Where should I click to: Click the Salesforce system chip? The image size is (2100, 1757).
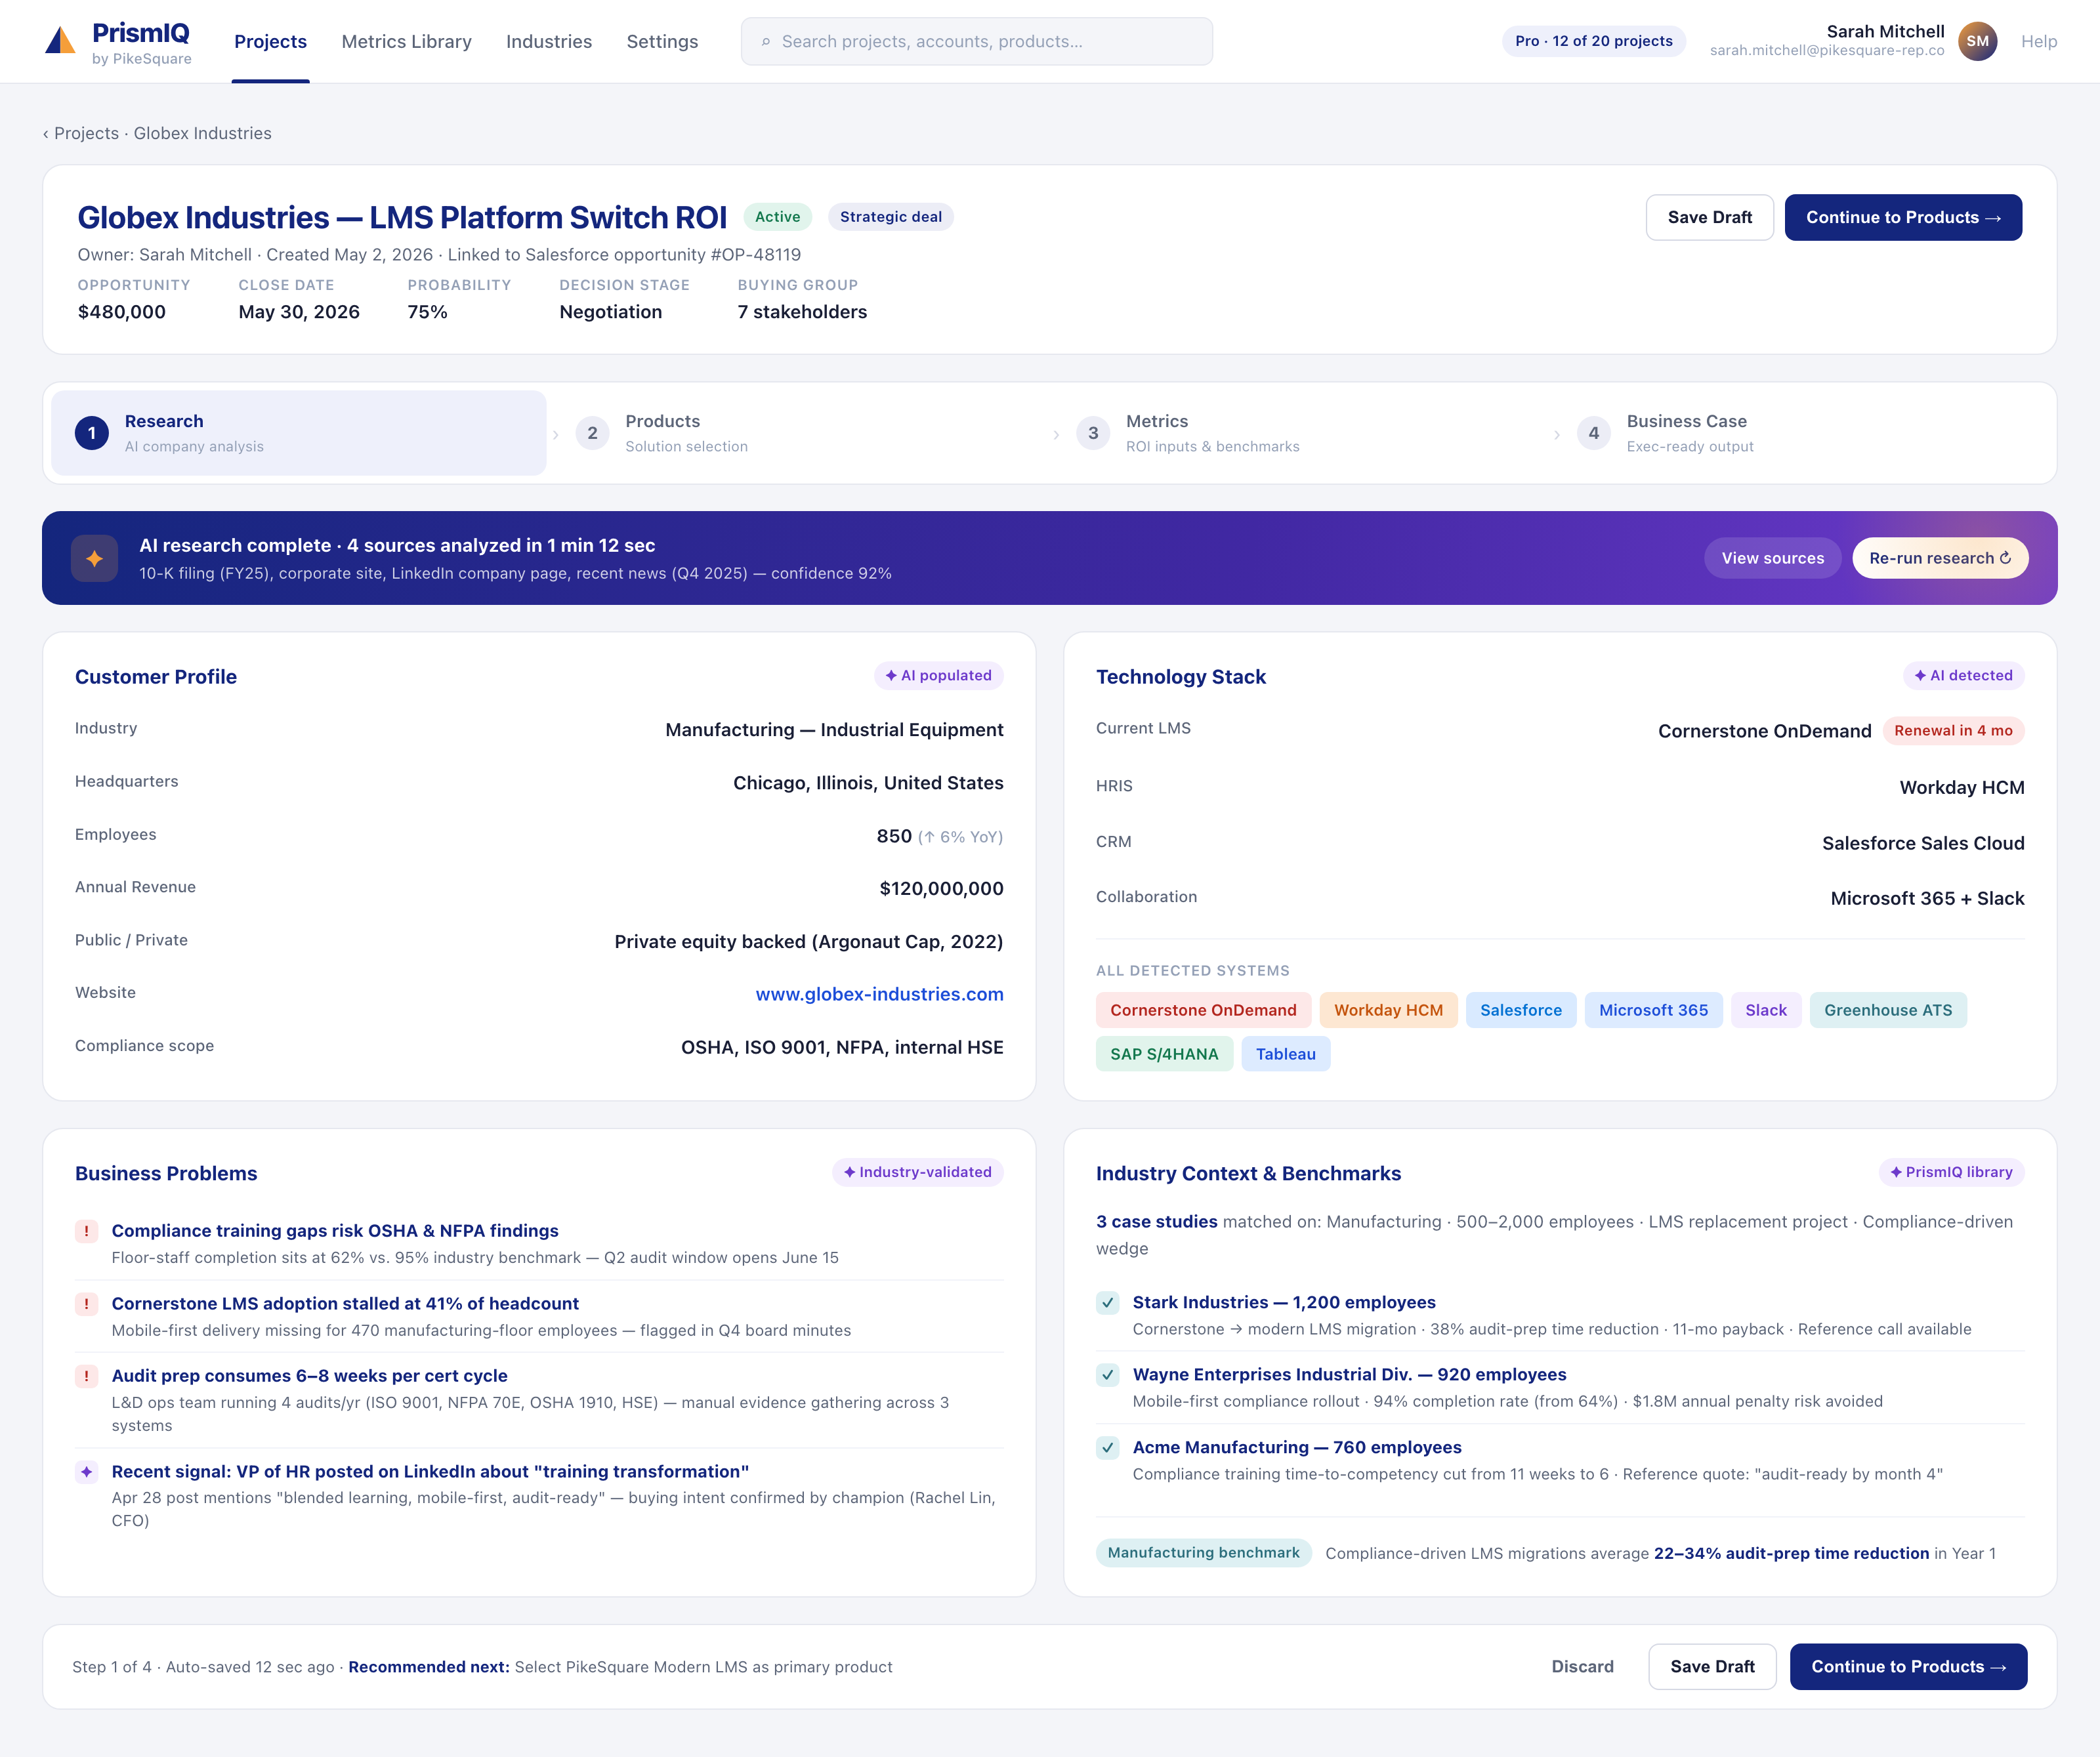[1520, 1010]
